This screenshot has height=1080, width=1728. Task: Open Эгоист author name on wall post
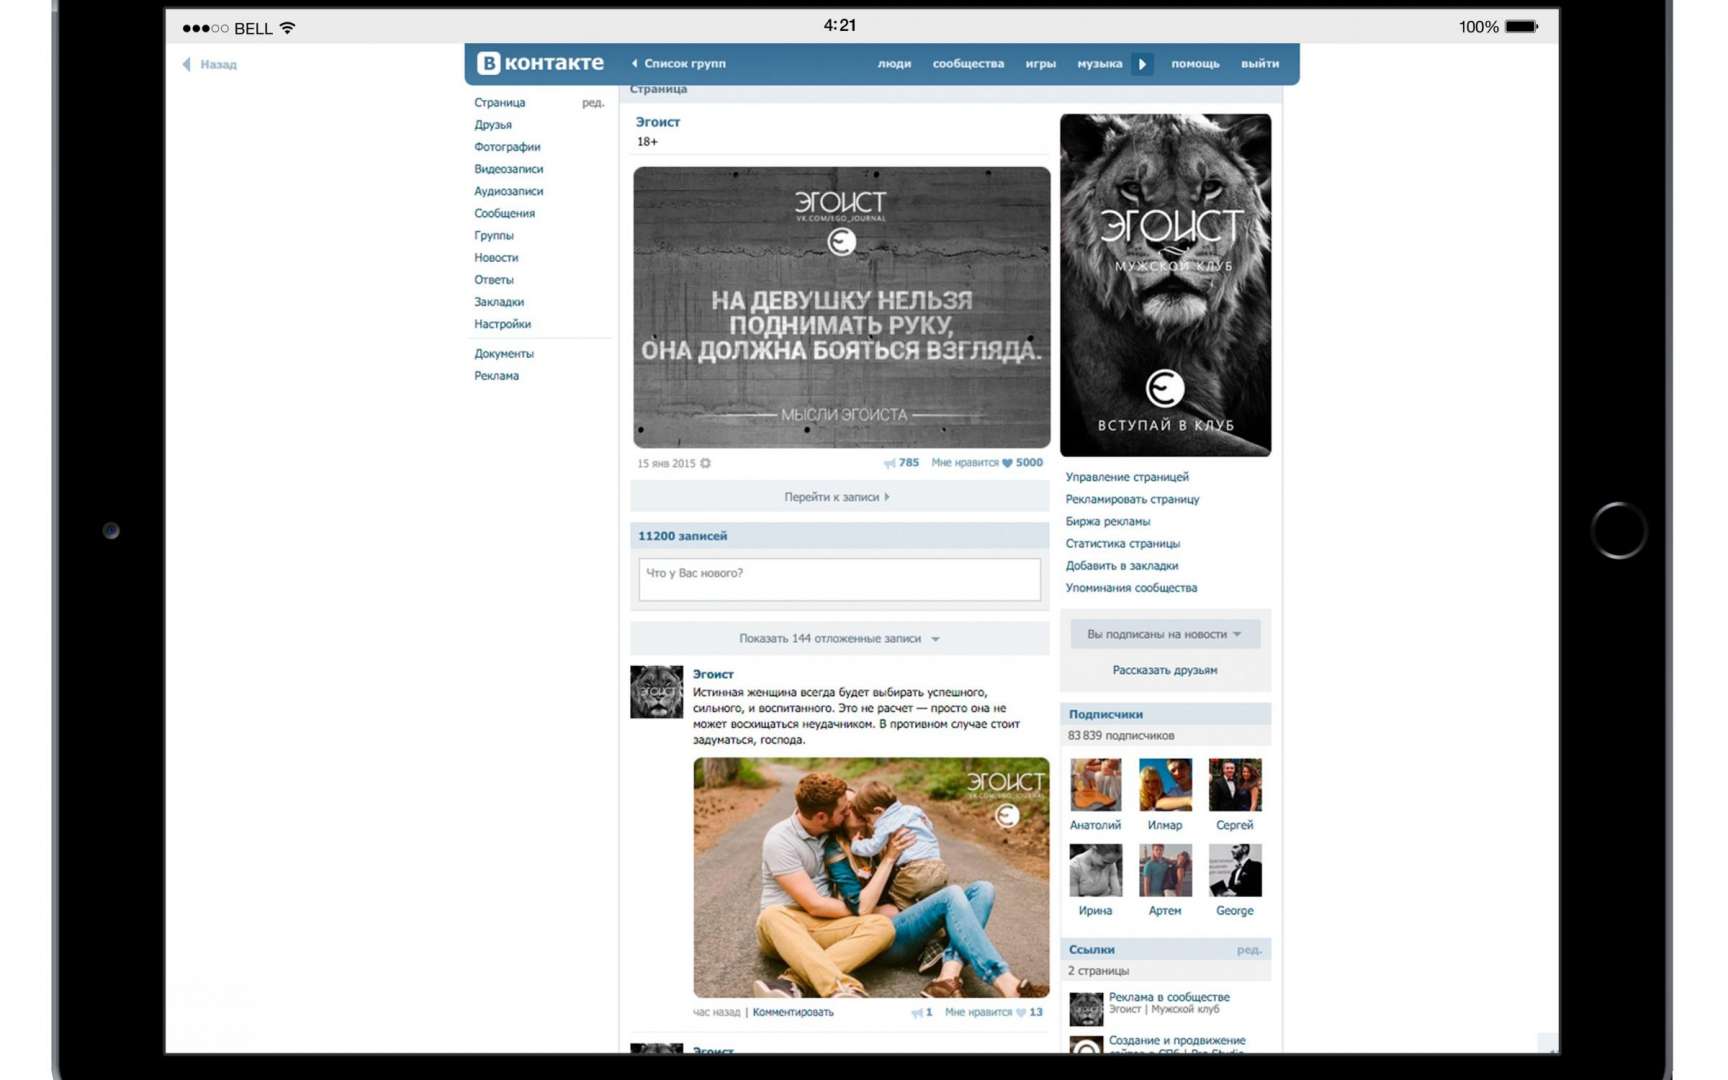click(x=713, y=674)
